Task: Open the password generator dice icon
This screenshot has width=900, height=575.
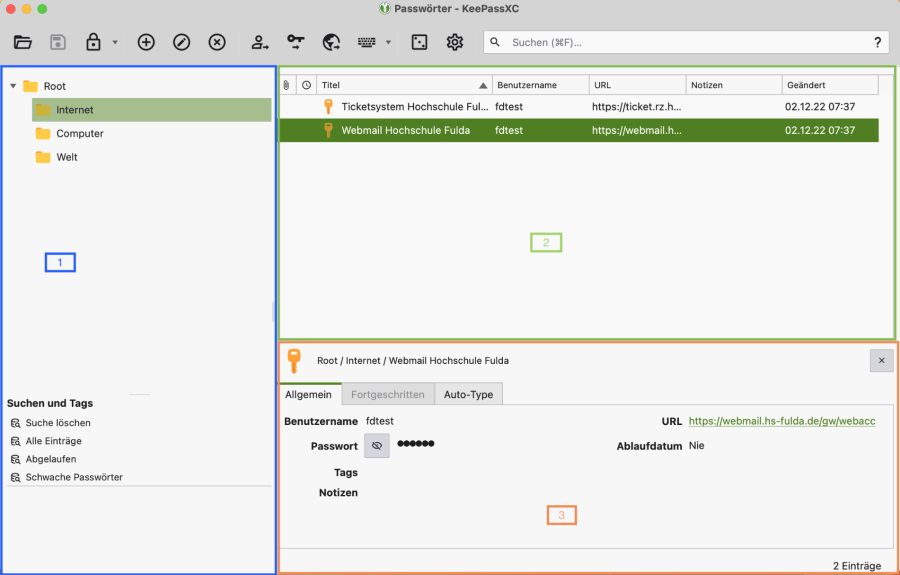Action: (x=420, y=42)
